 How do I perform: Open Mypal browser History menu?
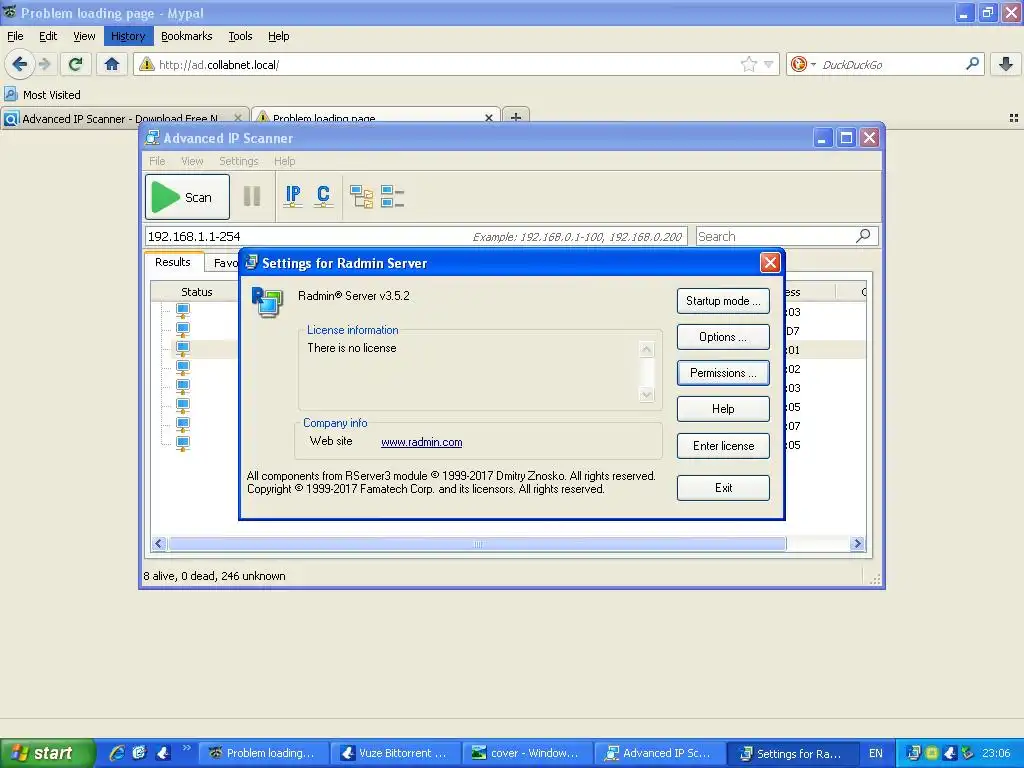128,36
